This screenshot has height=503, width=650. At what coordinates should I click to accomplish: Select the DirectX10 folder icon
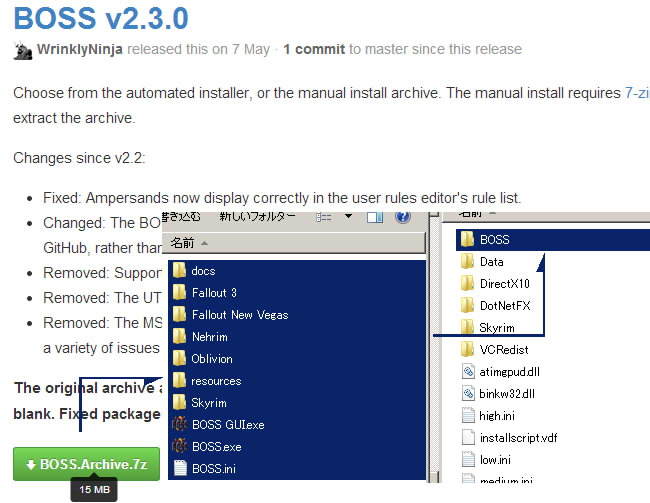coord(468,283)
